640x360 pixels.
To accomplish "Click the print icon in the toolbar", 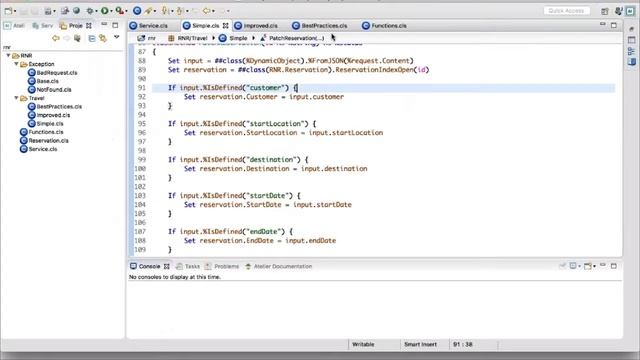I will (x=48, y=11).
